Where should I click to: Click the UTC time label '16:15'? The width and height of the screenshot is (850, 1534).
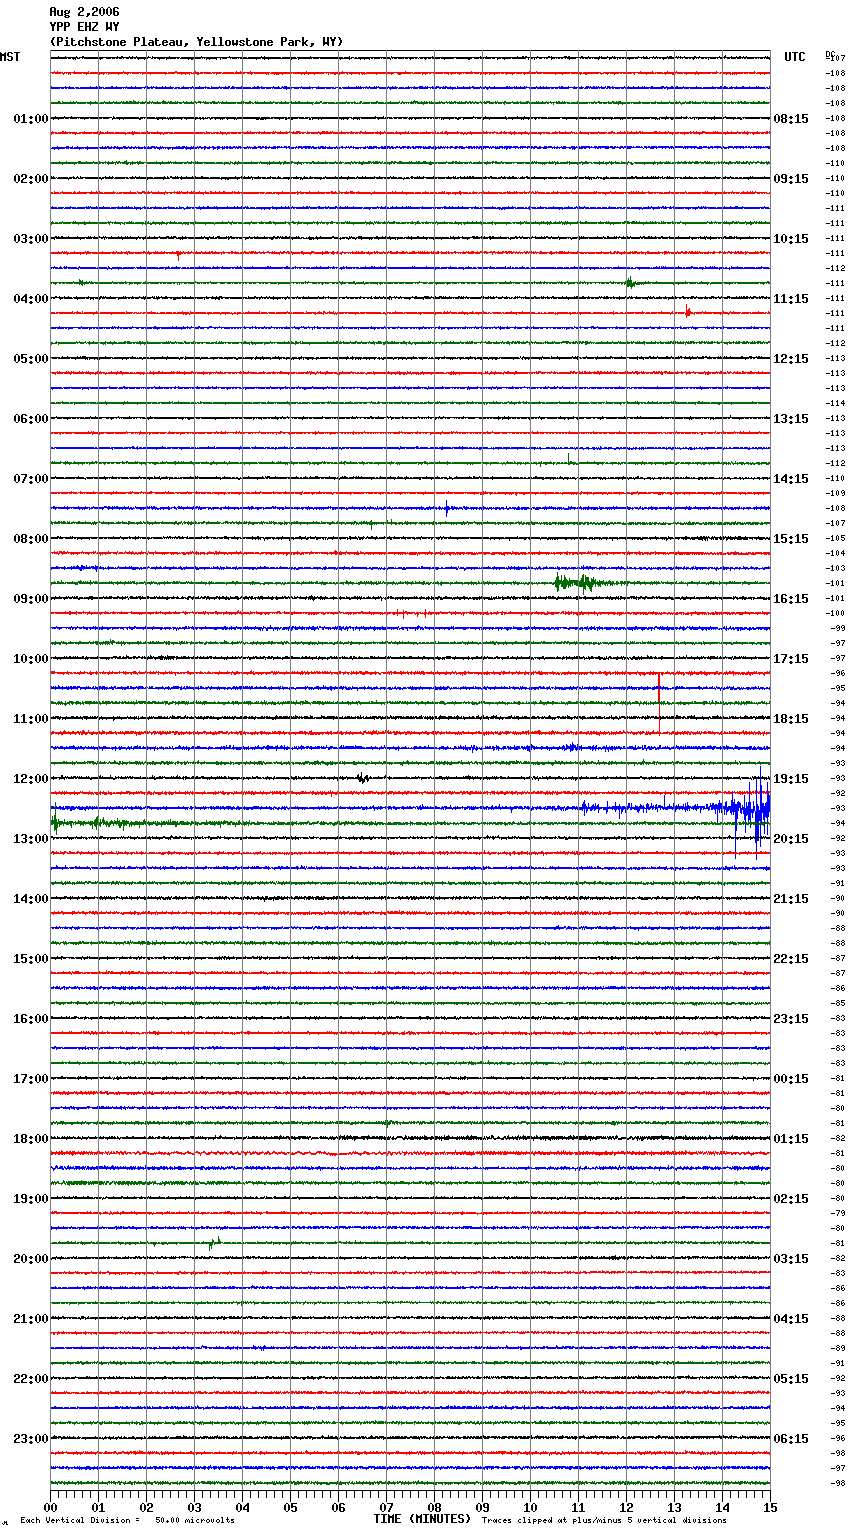[791, 599]
